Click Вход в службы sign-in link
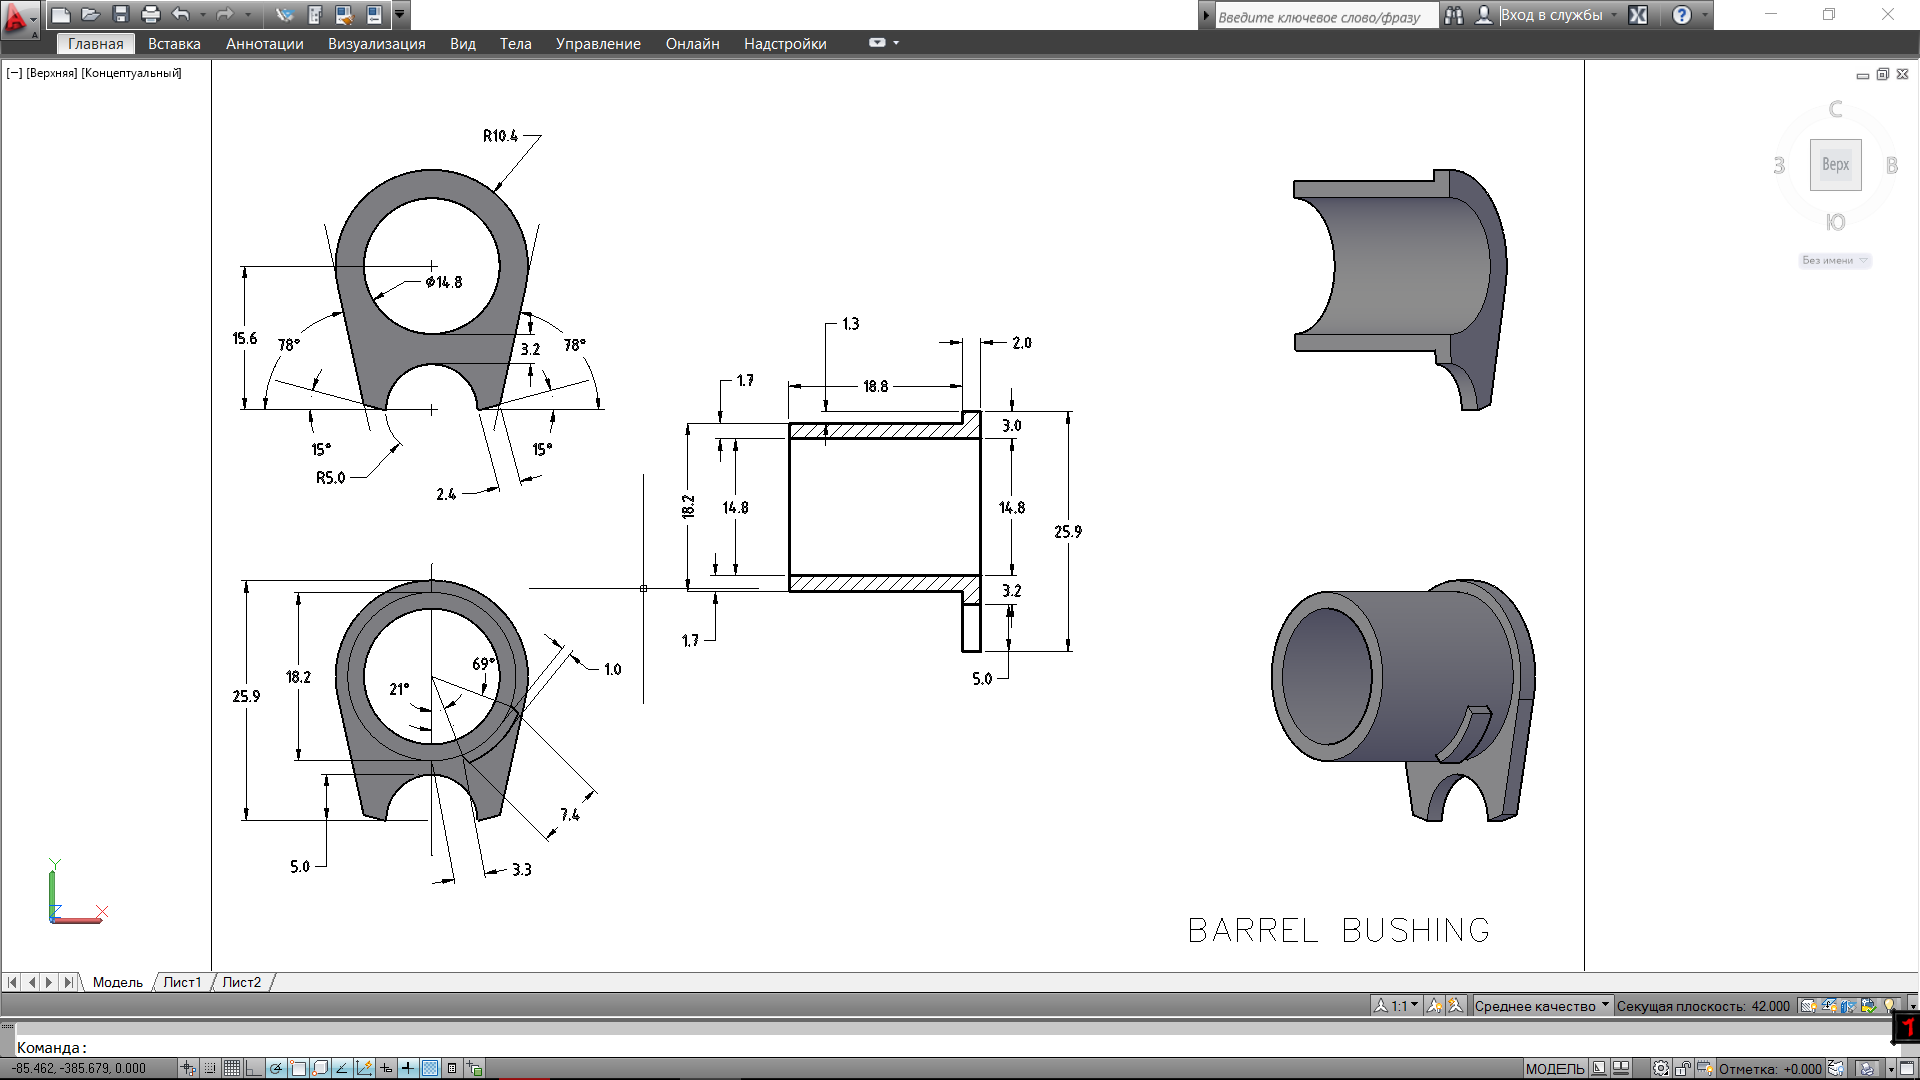1920x1080 pixels. click(x=1550, y=15)
